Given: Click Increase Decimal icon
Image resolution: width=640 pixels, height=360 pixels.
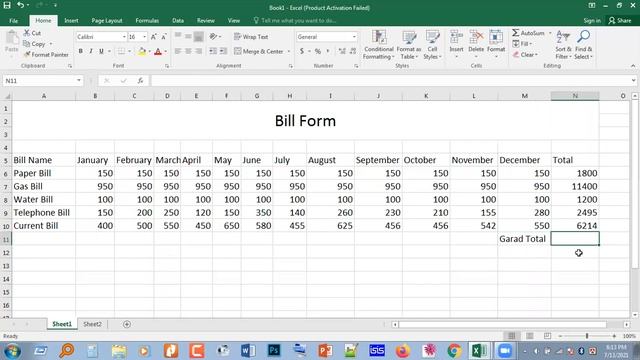Looking at the screenshot, I should tap(342, 51).
